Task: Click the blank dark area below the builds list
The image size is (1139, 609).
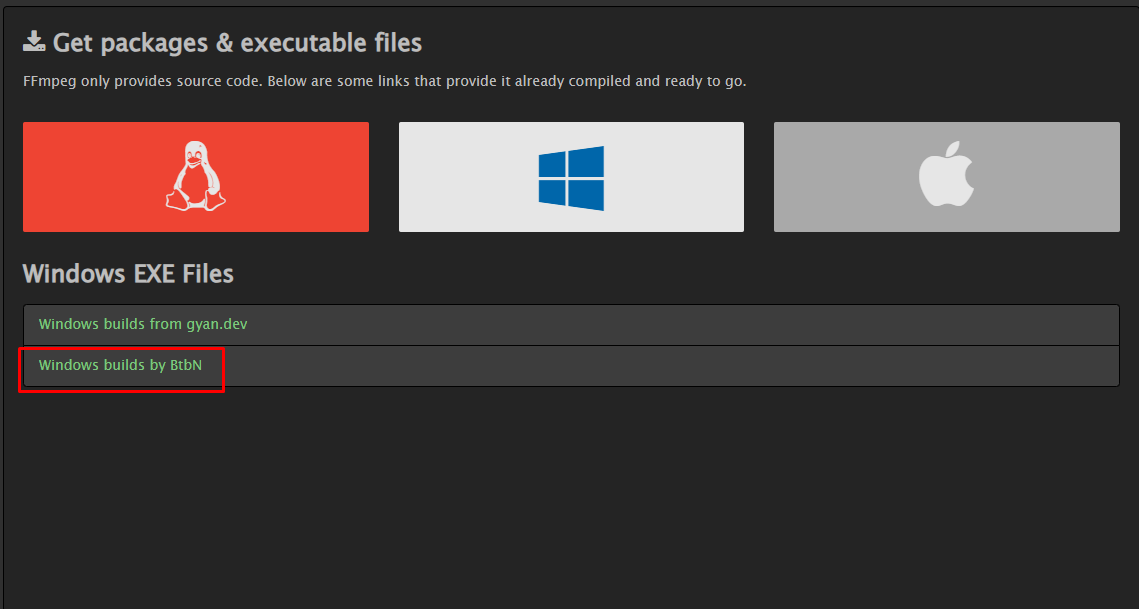Action: point(570,500)
